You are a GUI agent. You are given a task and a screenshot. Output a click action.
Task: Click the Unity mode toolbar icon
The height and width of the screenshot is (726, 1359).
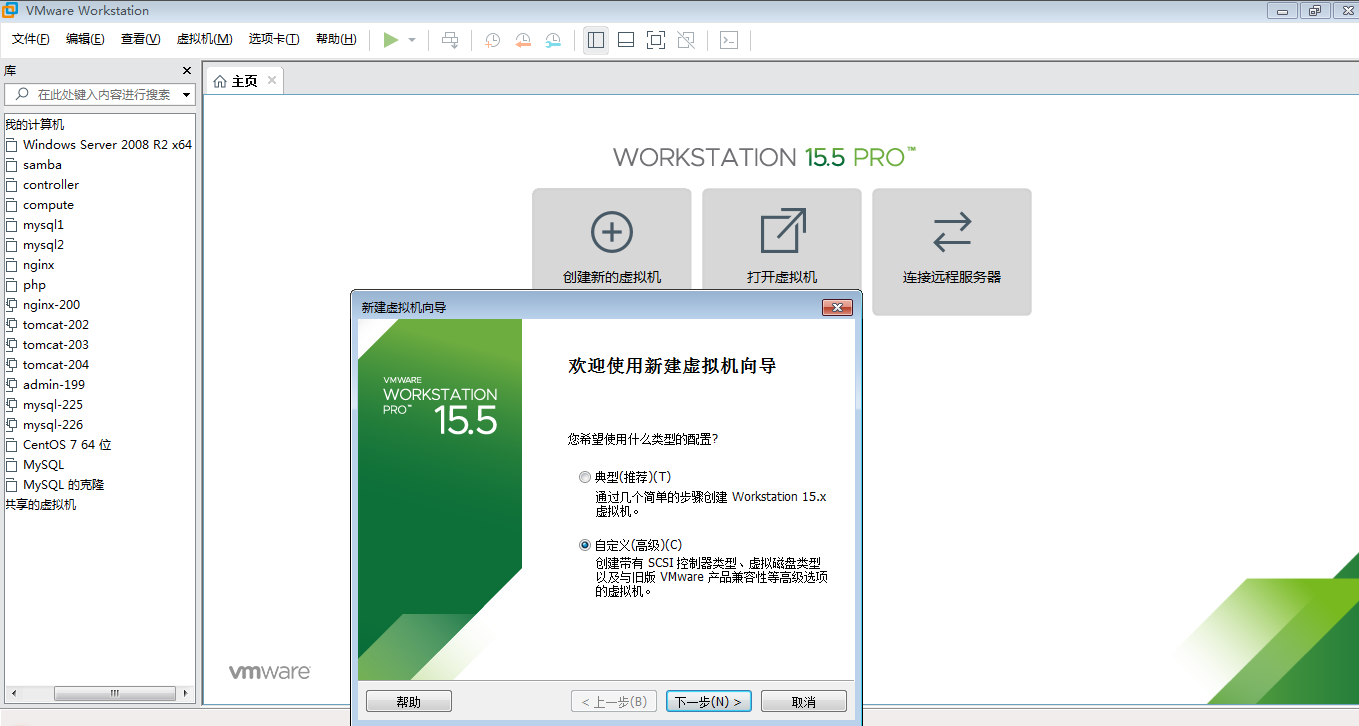[x=686, y=40]
